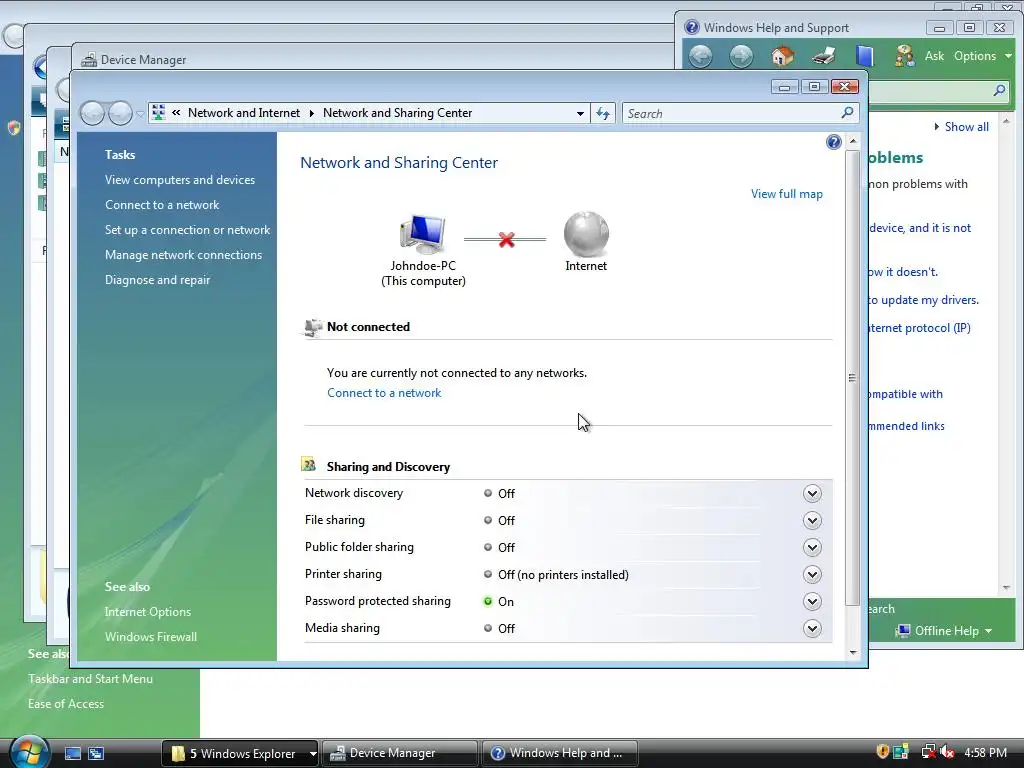
Task: Click the network status tray icon
Action: tap(927, 752)
